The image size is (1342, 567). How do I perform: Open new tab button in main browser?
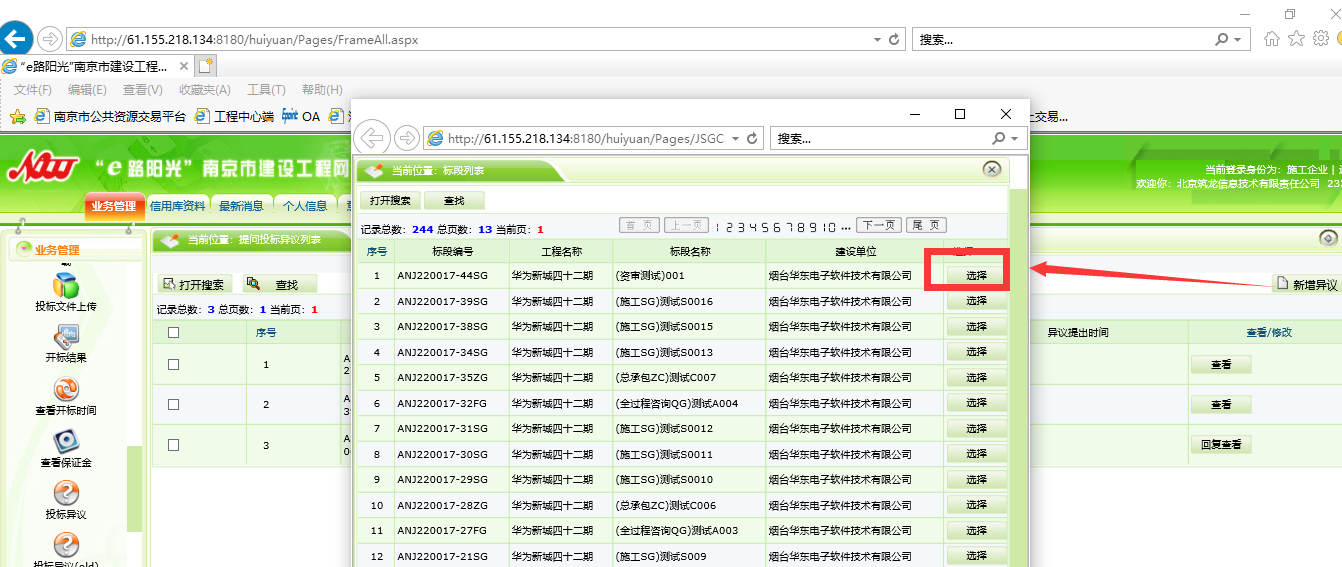[206, 66]
